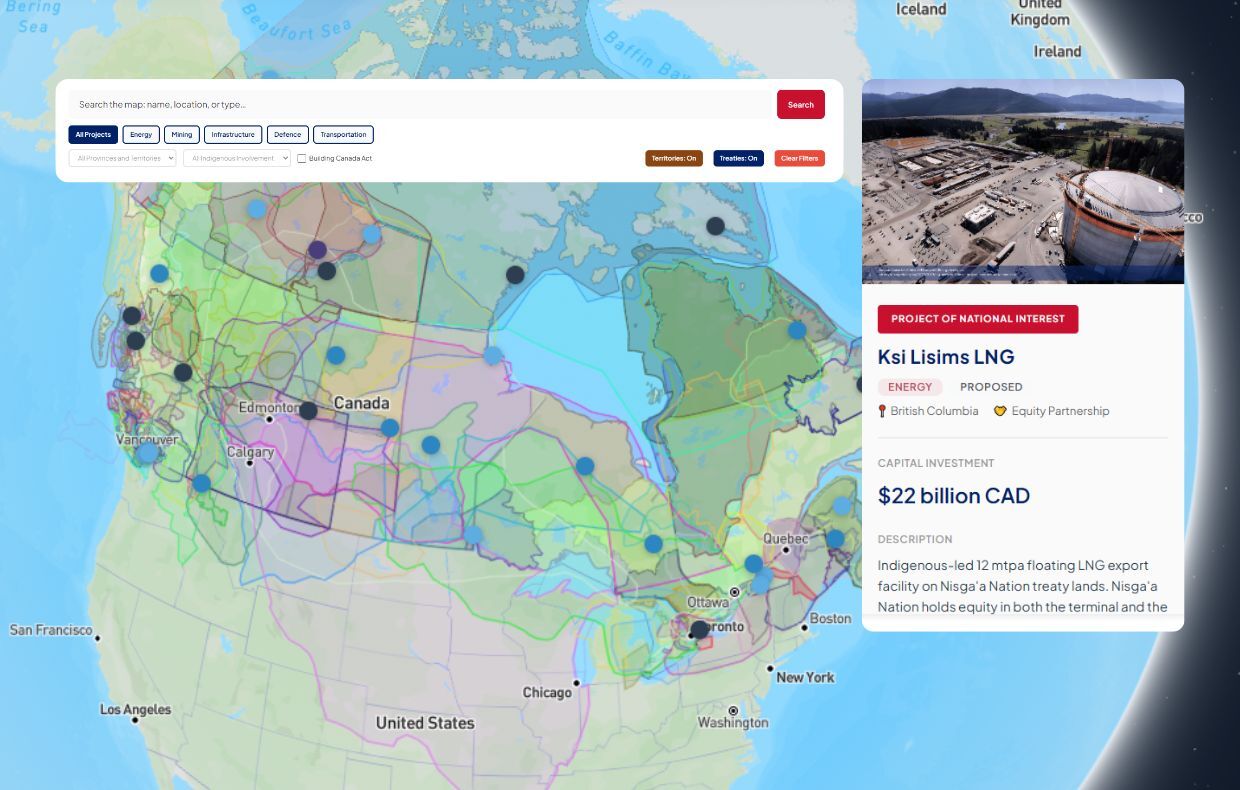Screen dimensions: 1240x790
Task: Select the All Projects filter tab
Action: [93, 134]
